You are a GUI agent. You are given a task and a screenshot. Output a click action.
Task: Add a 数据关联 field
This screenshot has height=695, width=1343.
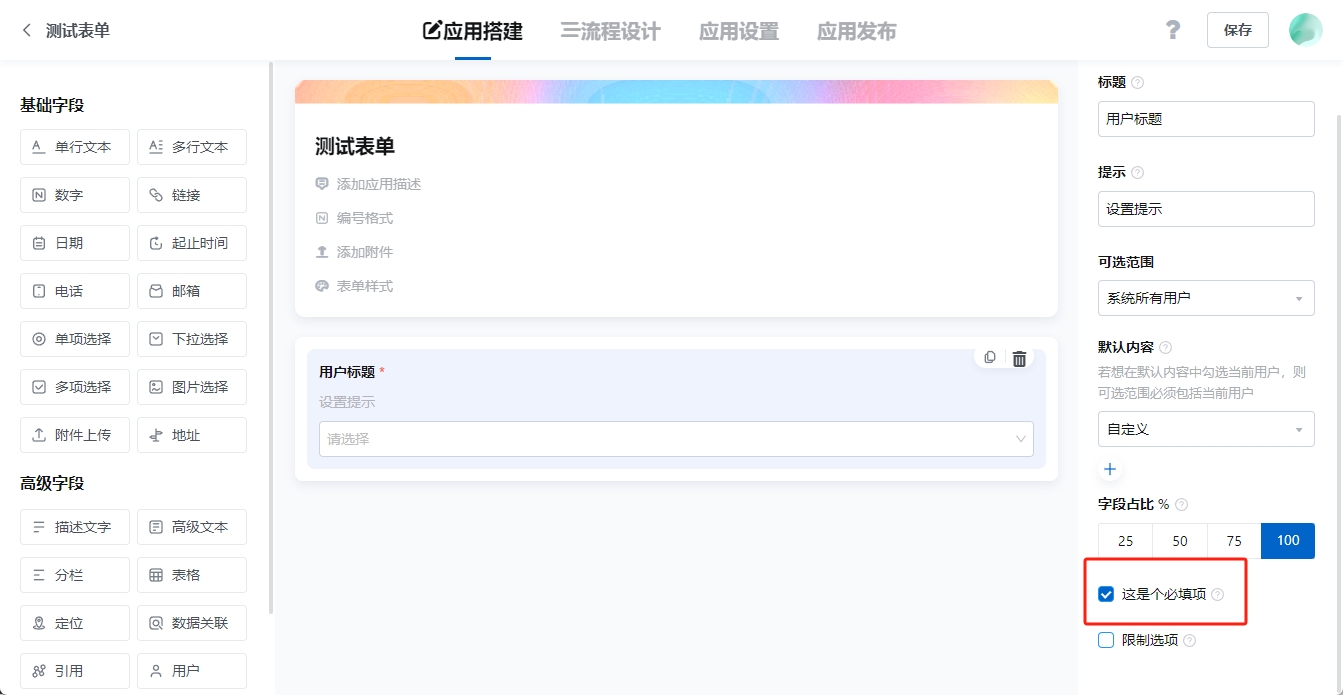[x=191, y=622]
